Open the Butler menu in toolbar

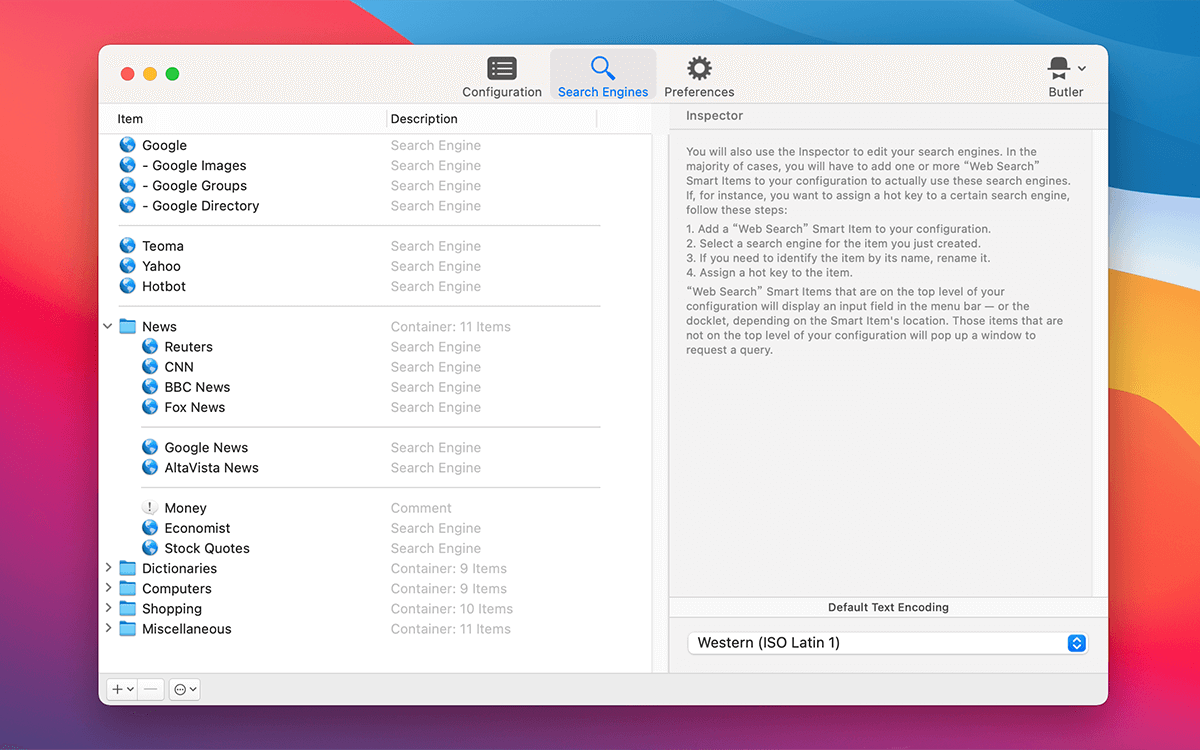pyautogui.click(x=1066, y=77)
